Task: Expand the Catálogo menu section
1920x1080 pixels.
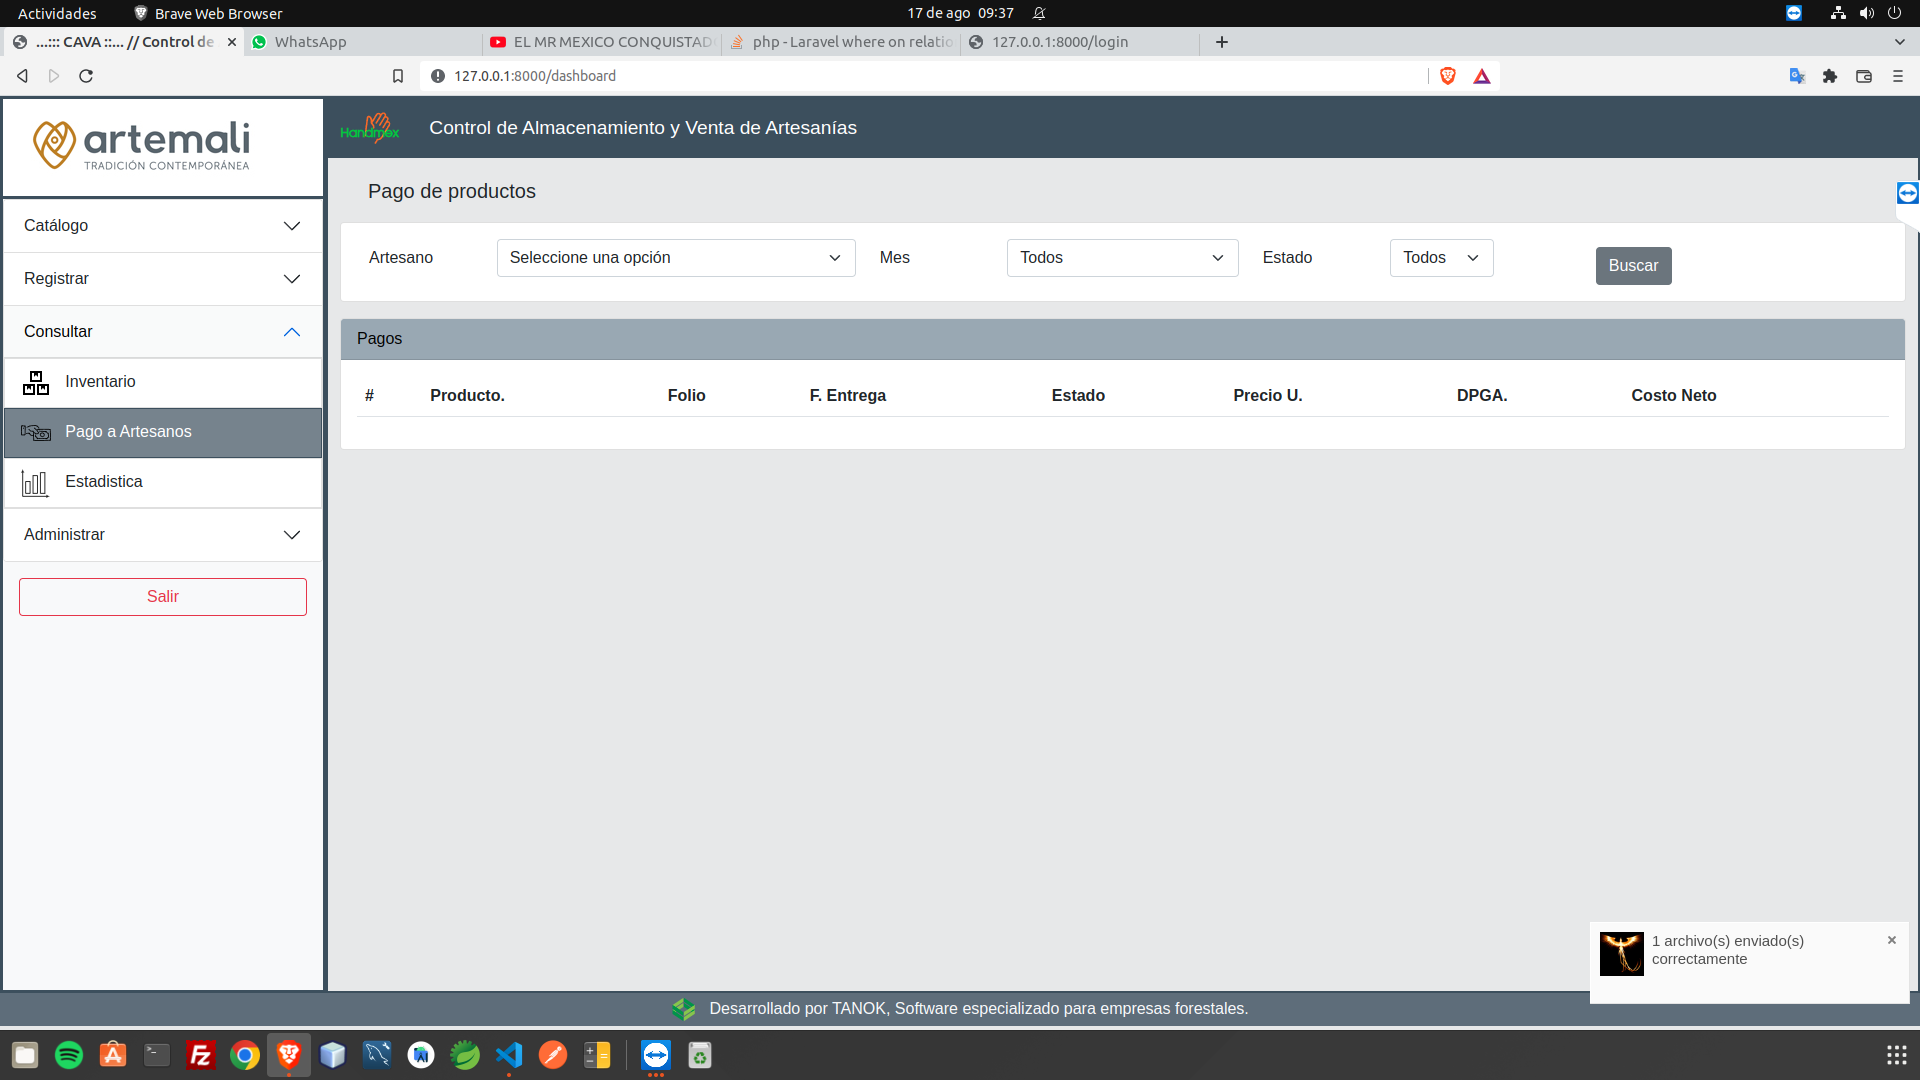Action: 162,226
